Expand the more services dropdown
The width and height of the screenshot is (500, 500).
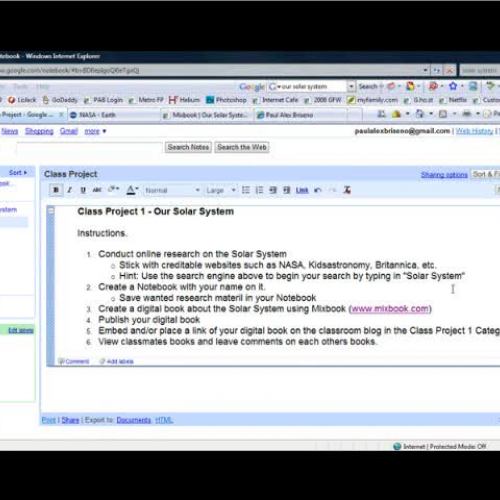95,131
